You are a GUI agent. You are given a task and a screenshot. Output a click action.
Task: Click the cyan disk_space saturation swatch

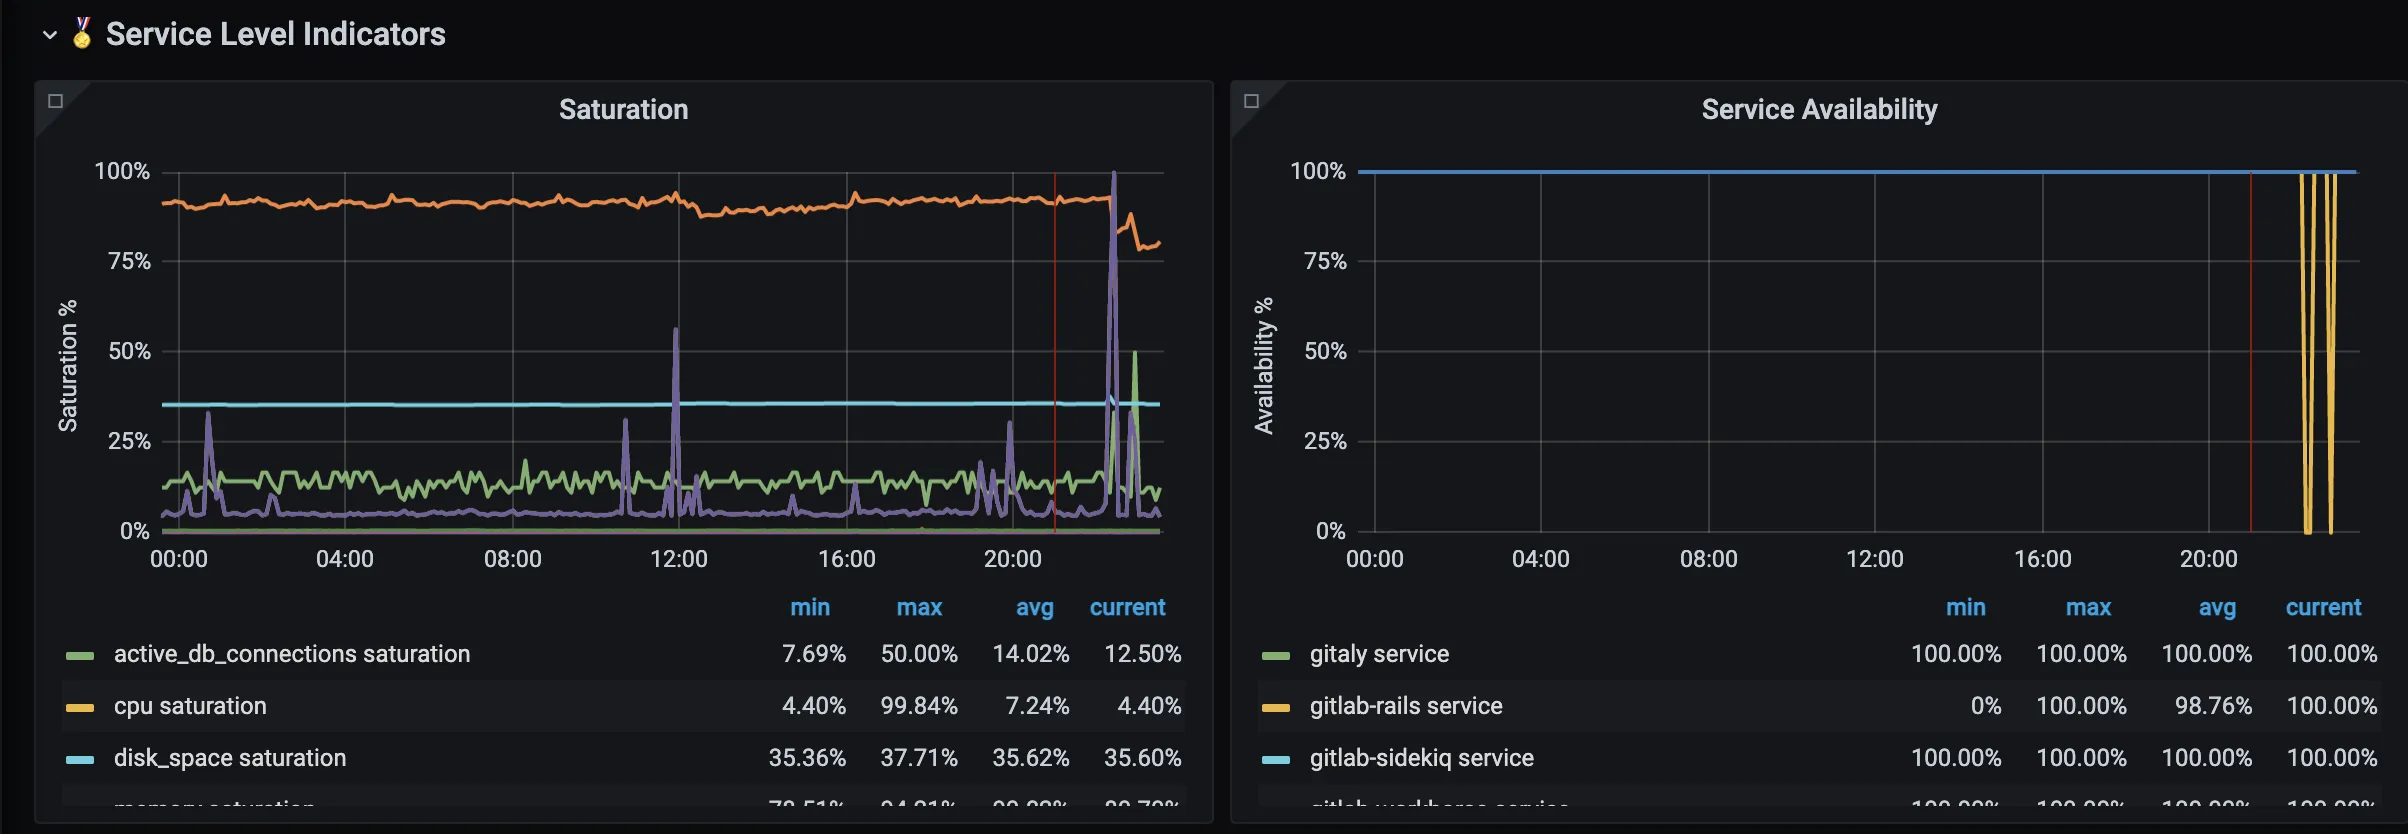(x=80, y=760)
